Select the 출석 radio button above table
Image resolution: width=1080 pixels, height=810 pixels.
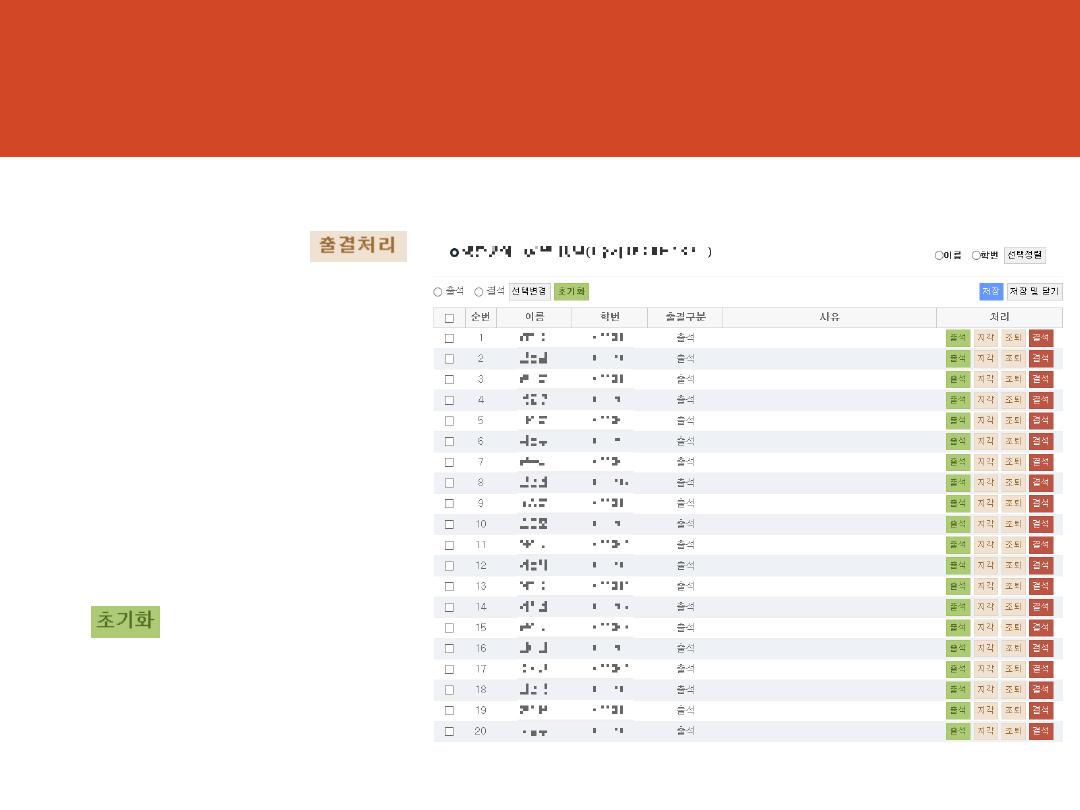coord(438,292)
